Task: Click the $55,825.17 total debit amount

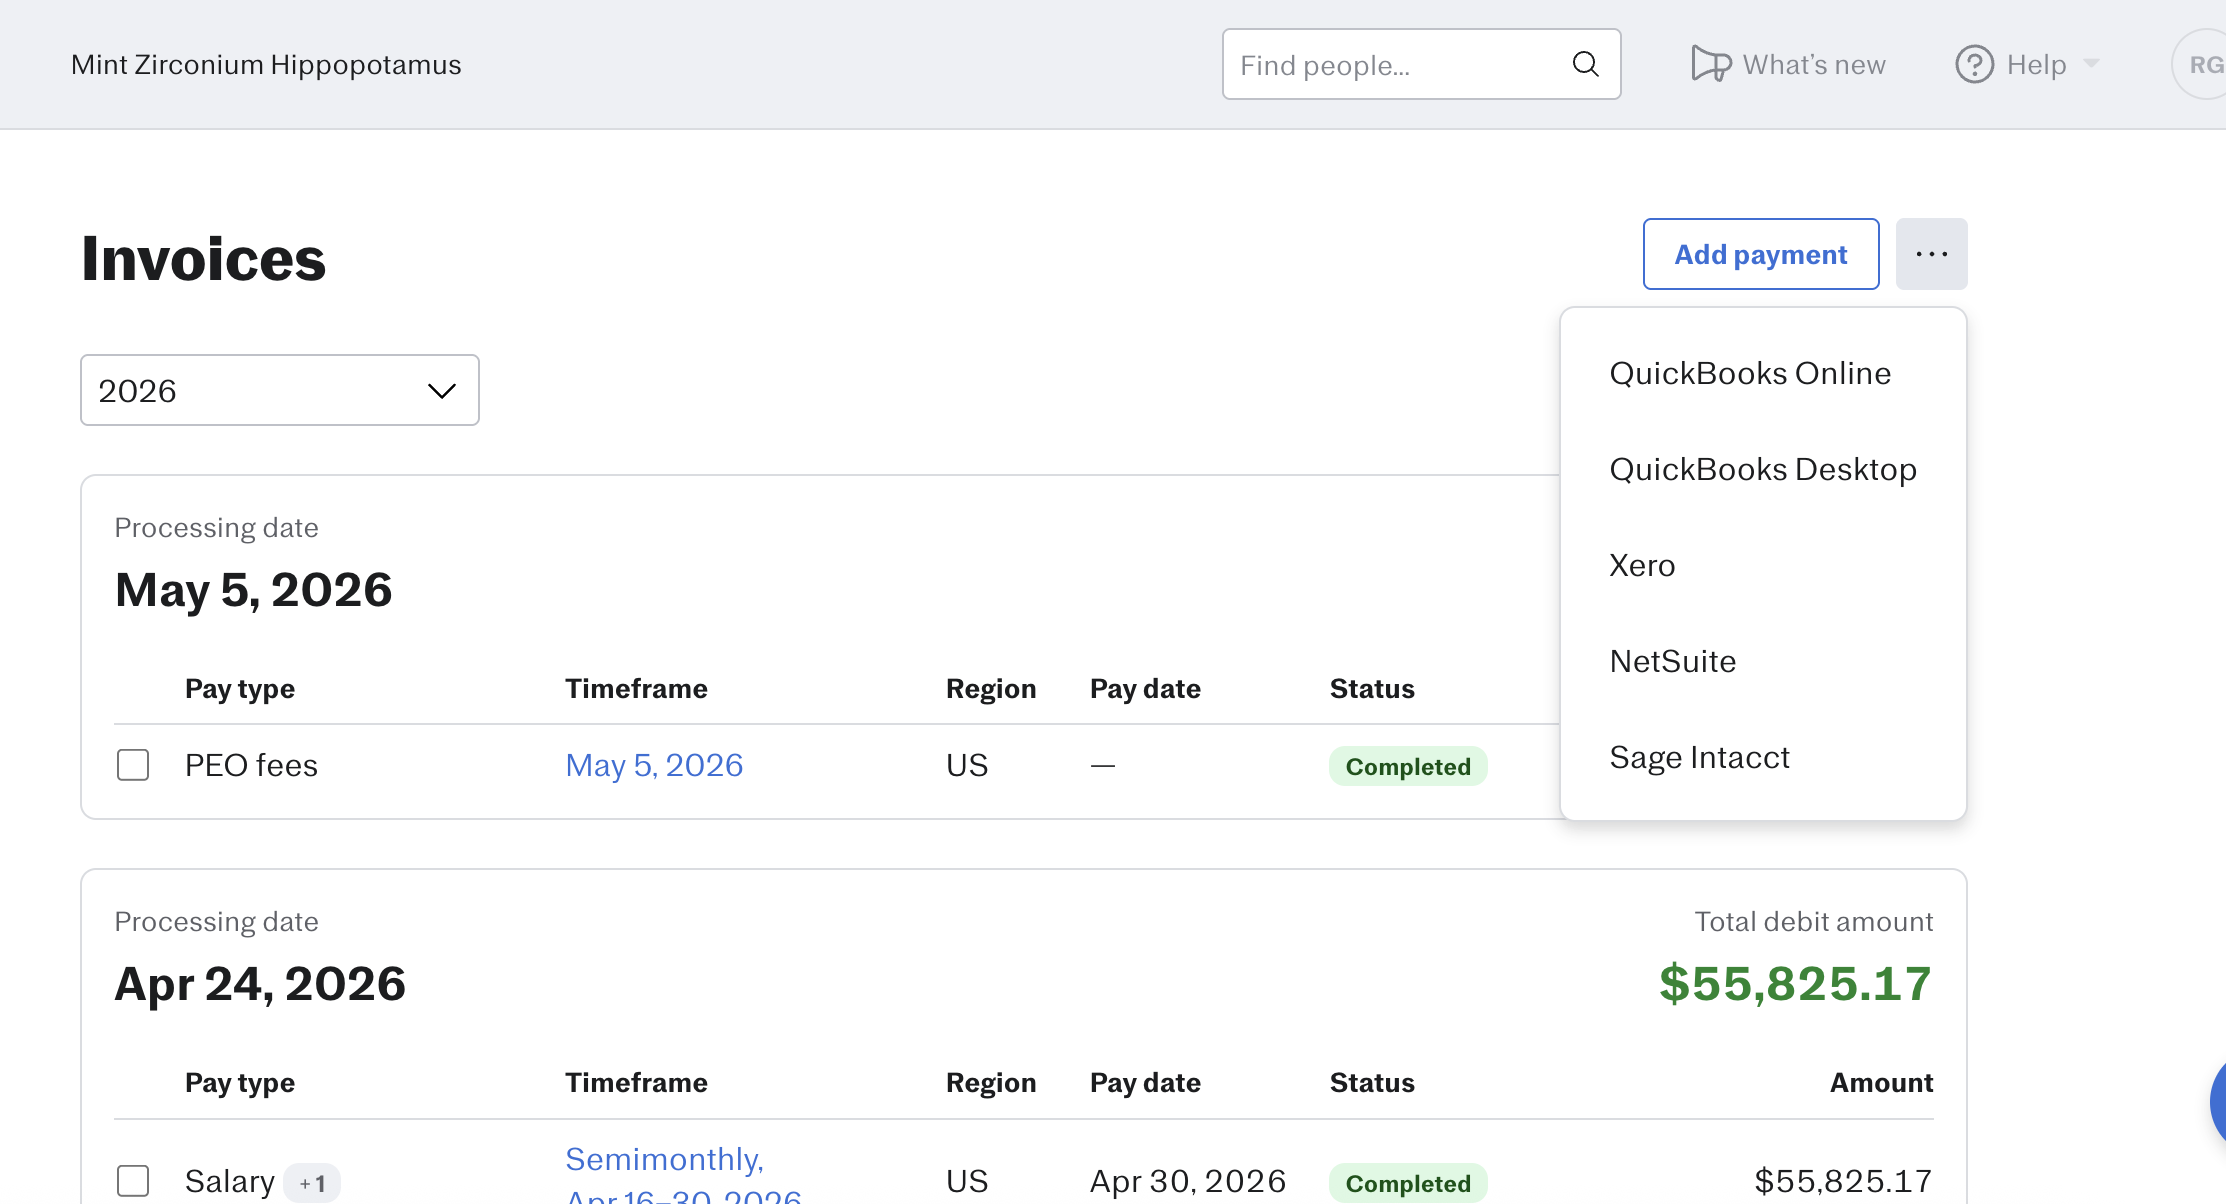Action: click(x=1795, y=983)
